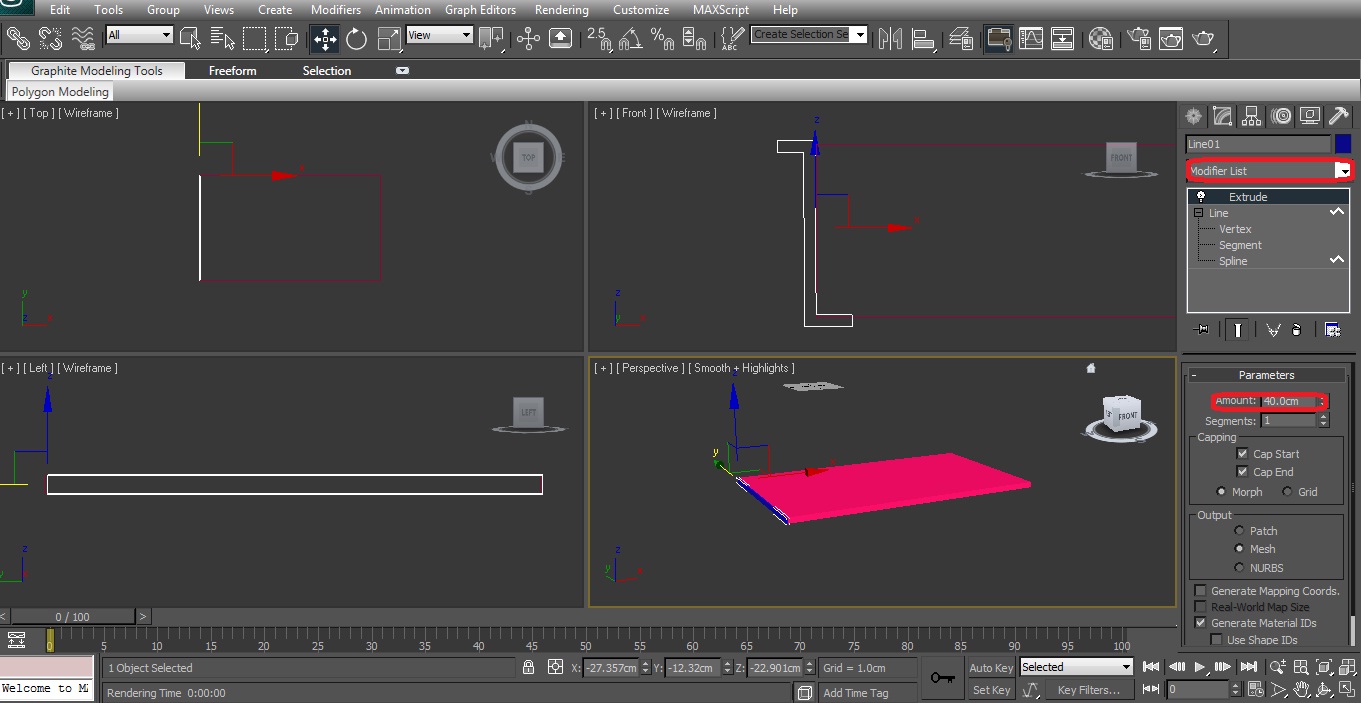
Task: Click the Set Key button
Action: (x=991, y=690)
